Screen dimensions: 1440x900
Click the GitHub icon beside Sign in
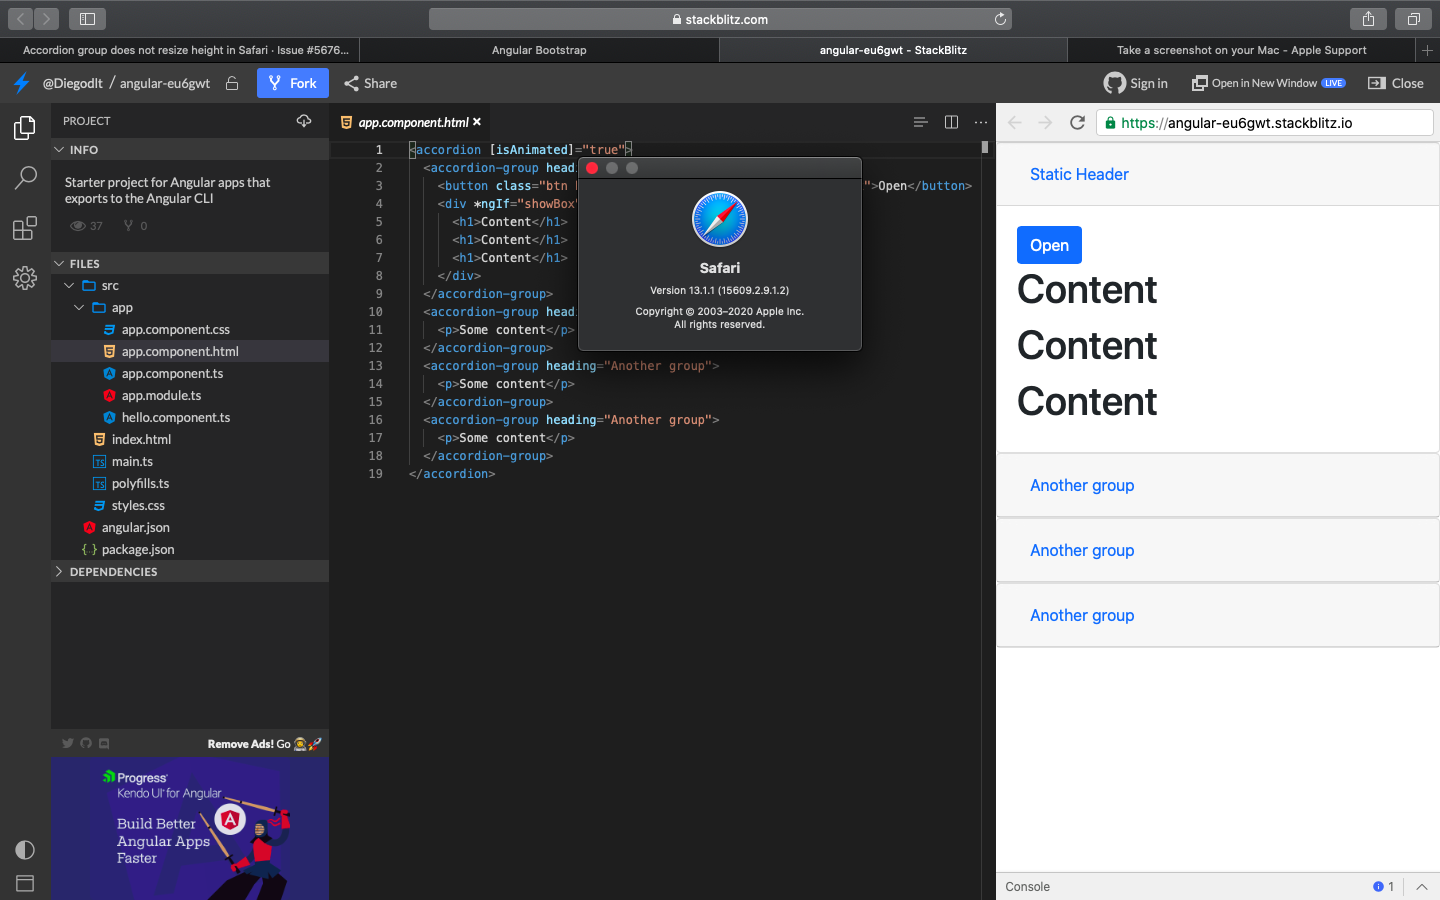(1111, 83)
